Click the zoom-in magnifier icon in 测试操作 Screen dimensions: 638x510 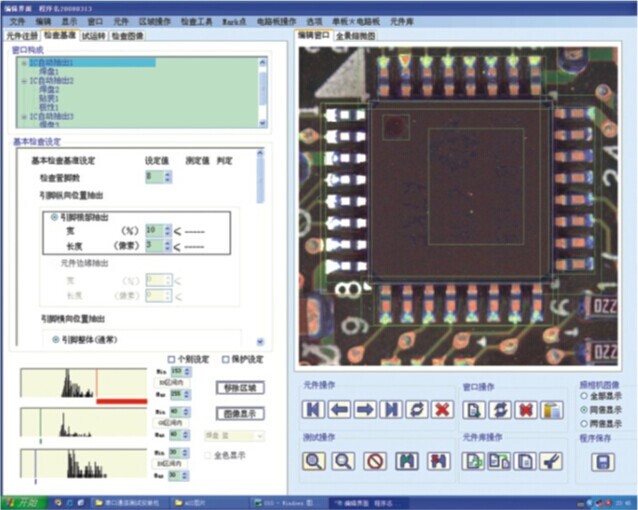[x=315, y=461]
